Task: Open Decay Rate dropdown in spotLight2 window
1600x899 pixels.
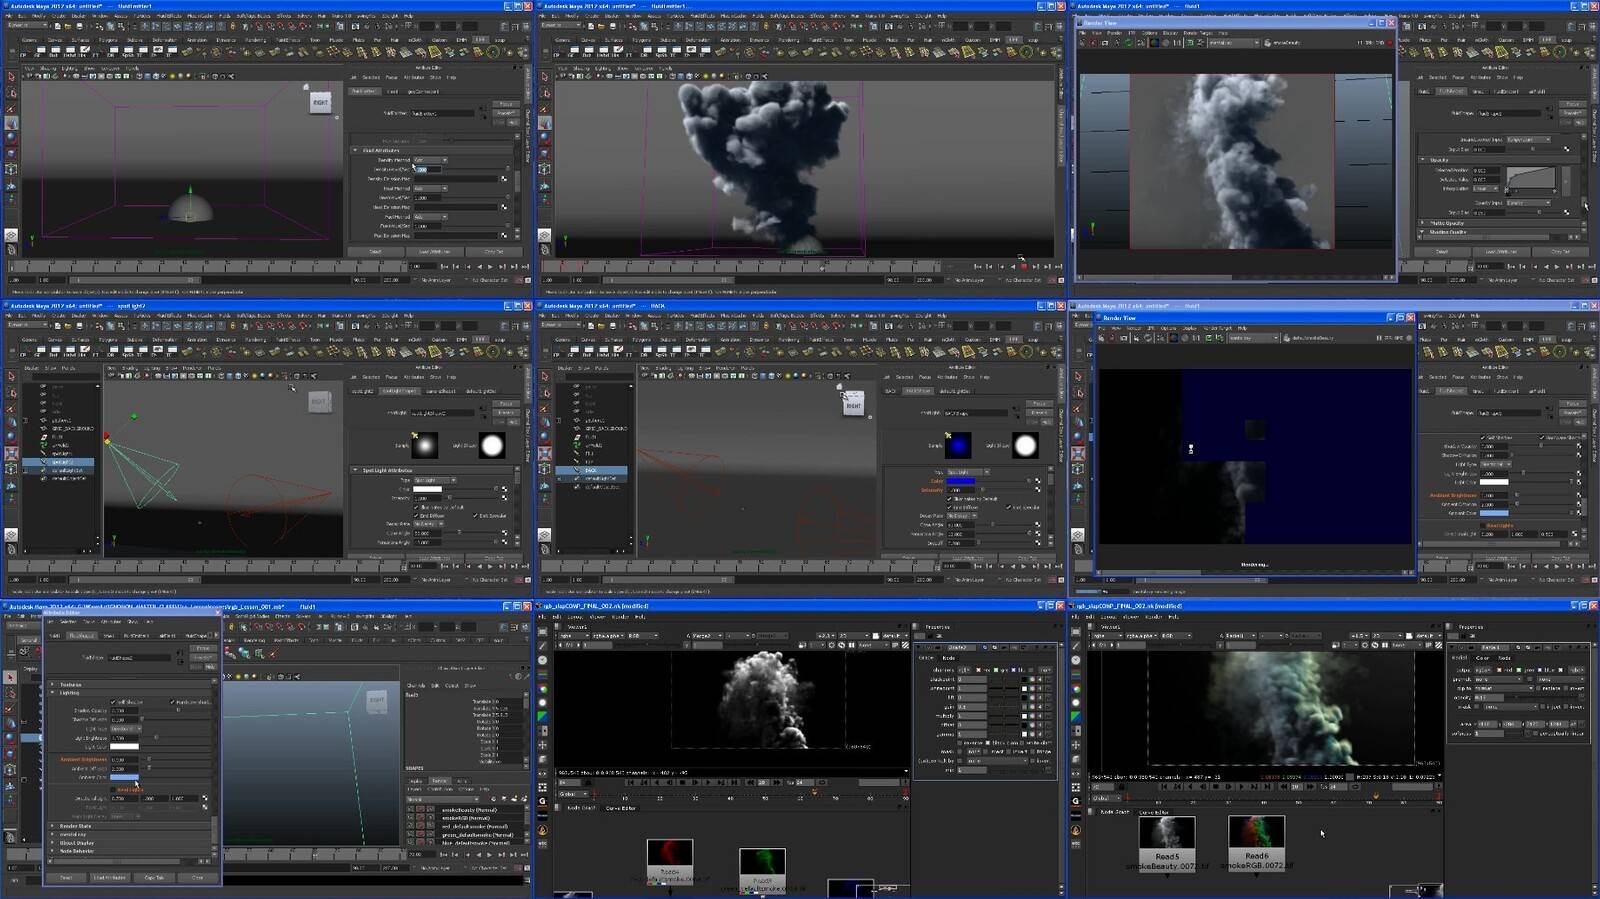Action: 428,524
